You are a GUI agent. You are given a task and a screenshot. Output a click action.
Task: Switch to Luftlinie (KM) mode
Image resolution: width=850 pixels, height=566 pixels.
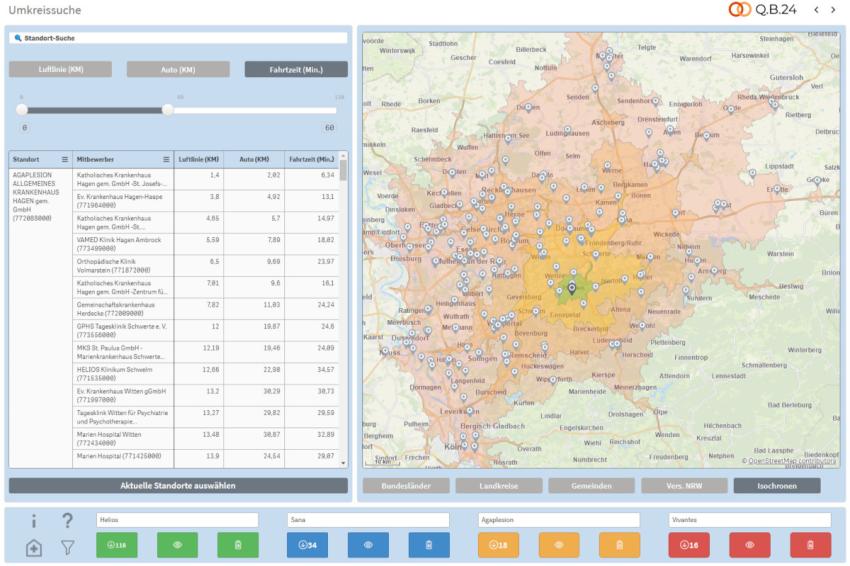(x=61, y=69)
